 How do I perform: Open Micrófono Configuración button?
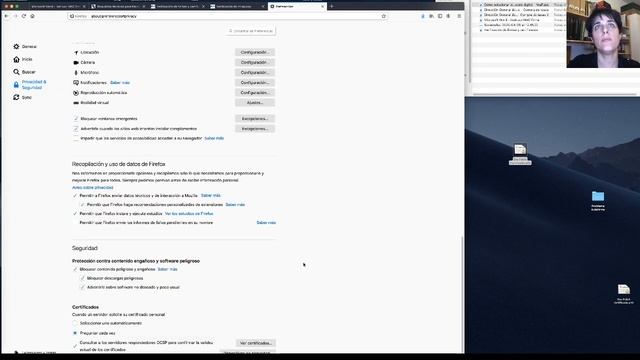pyautogui.click(x=255, y=73)
